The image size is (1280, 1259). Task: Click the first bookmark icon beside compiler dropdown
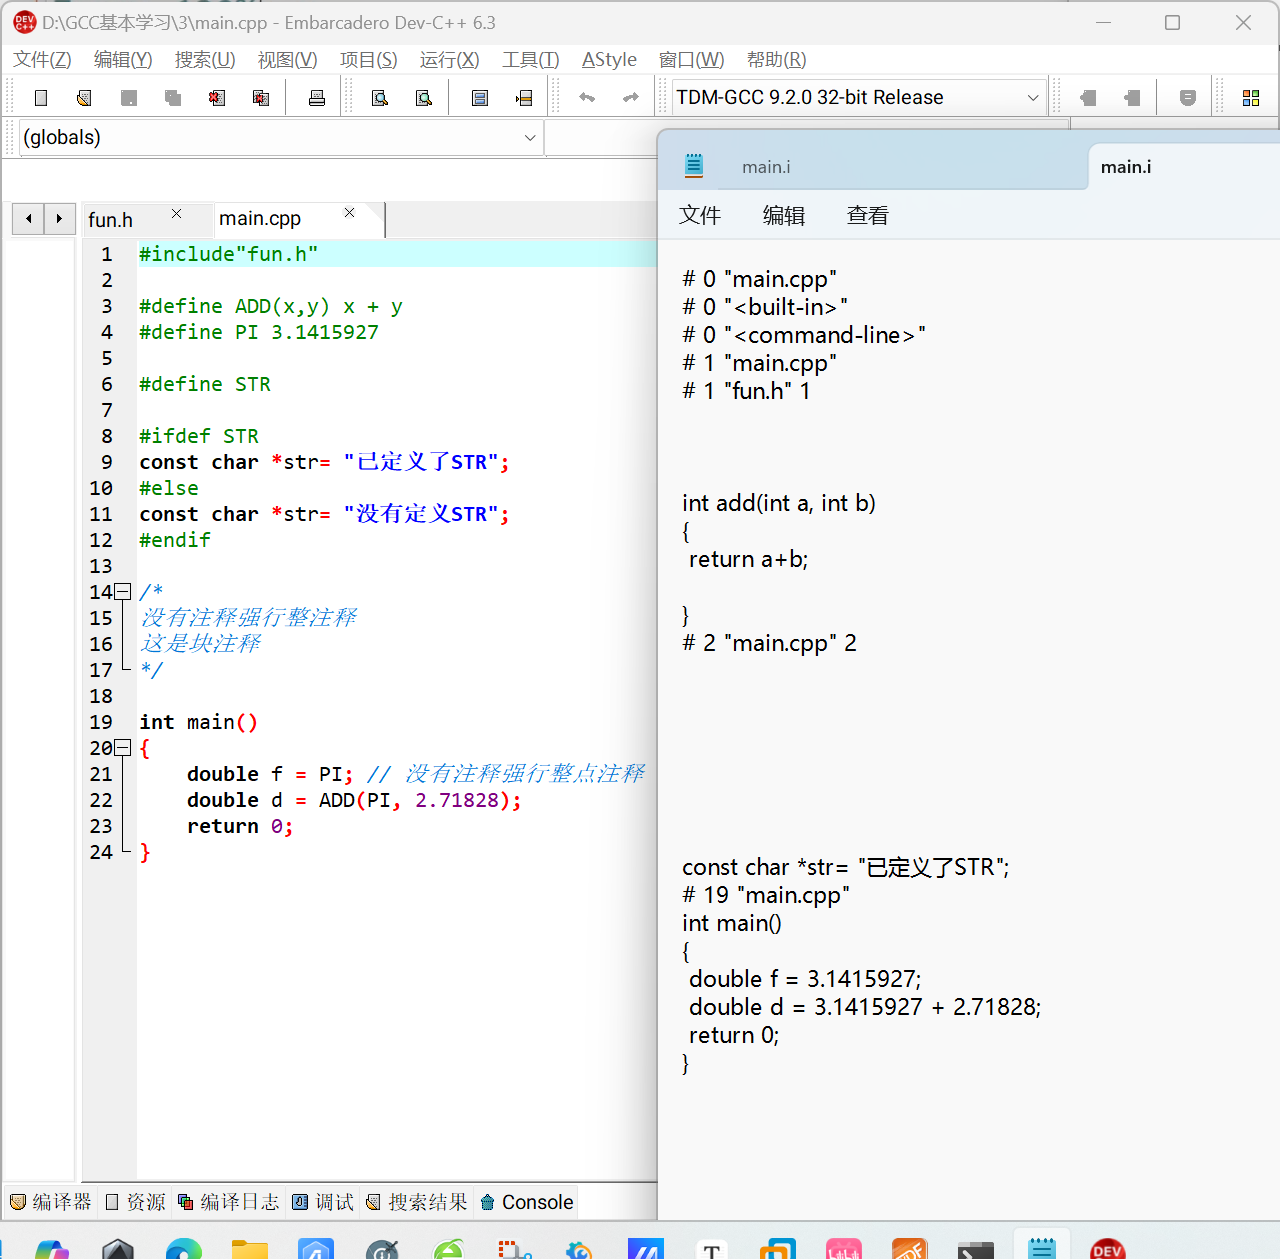click(x=1088, y=98)
